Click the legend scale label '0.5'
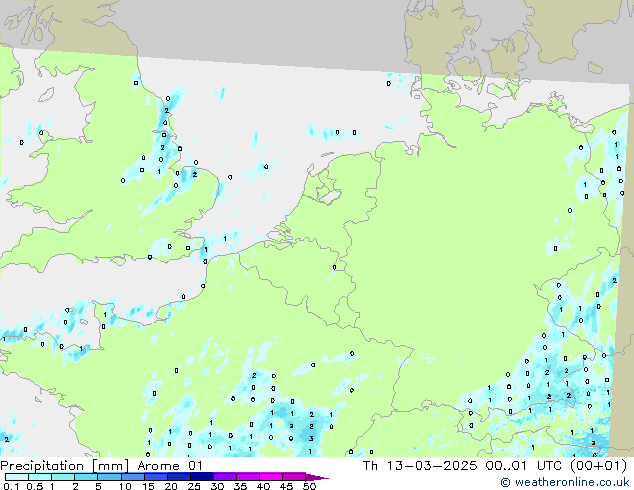 coord(35,486)
